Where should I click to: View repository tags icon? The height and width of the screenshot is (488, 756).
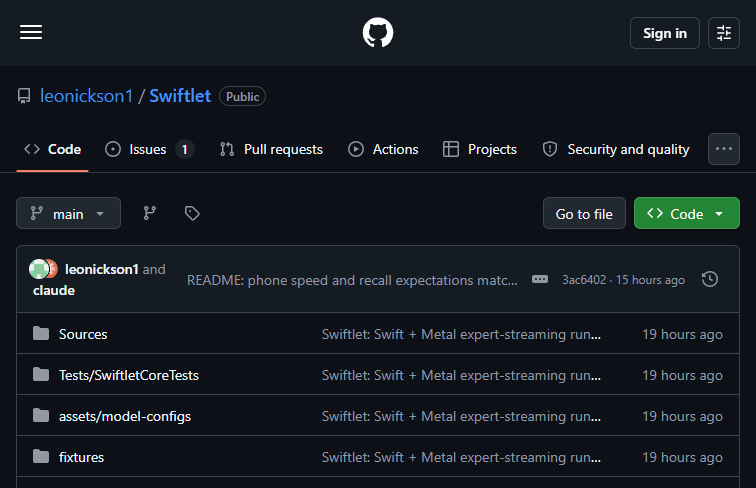tap(192, 213)
